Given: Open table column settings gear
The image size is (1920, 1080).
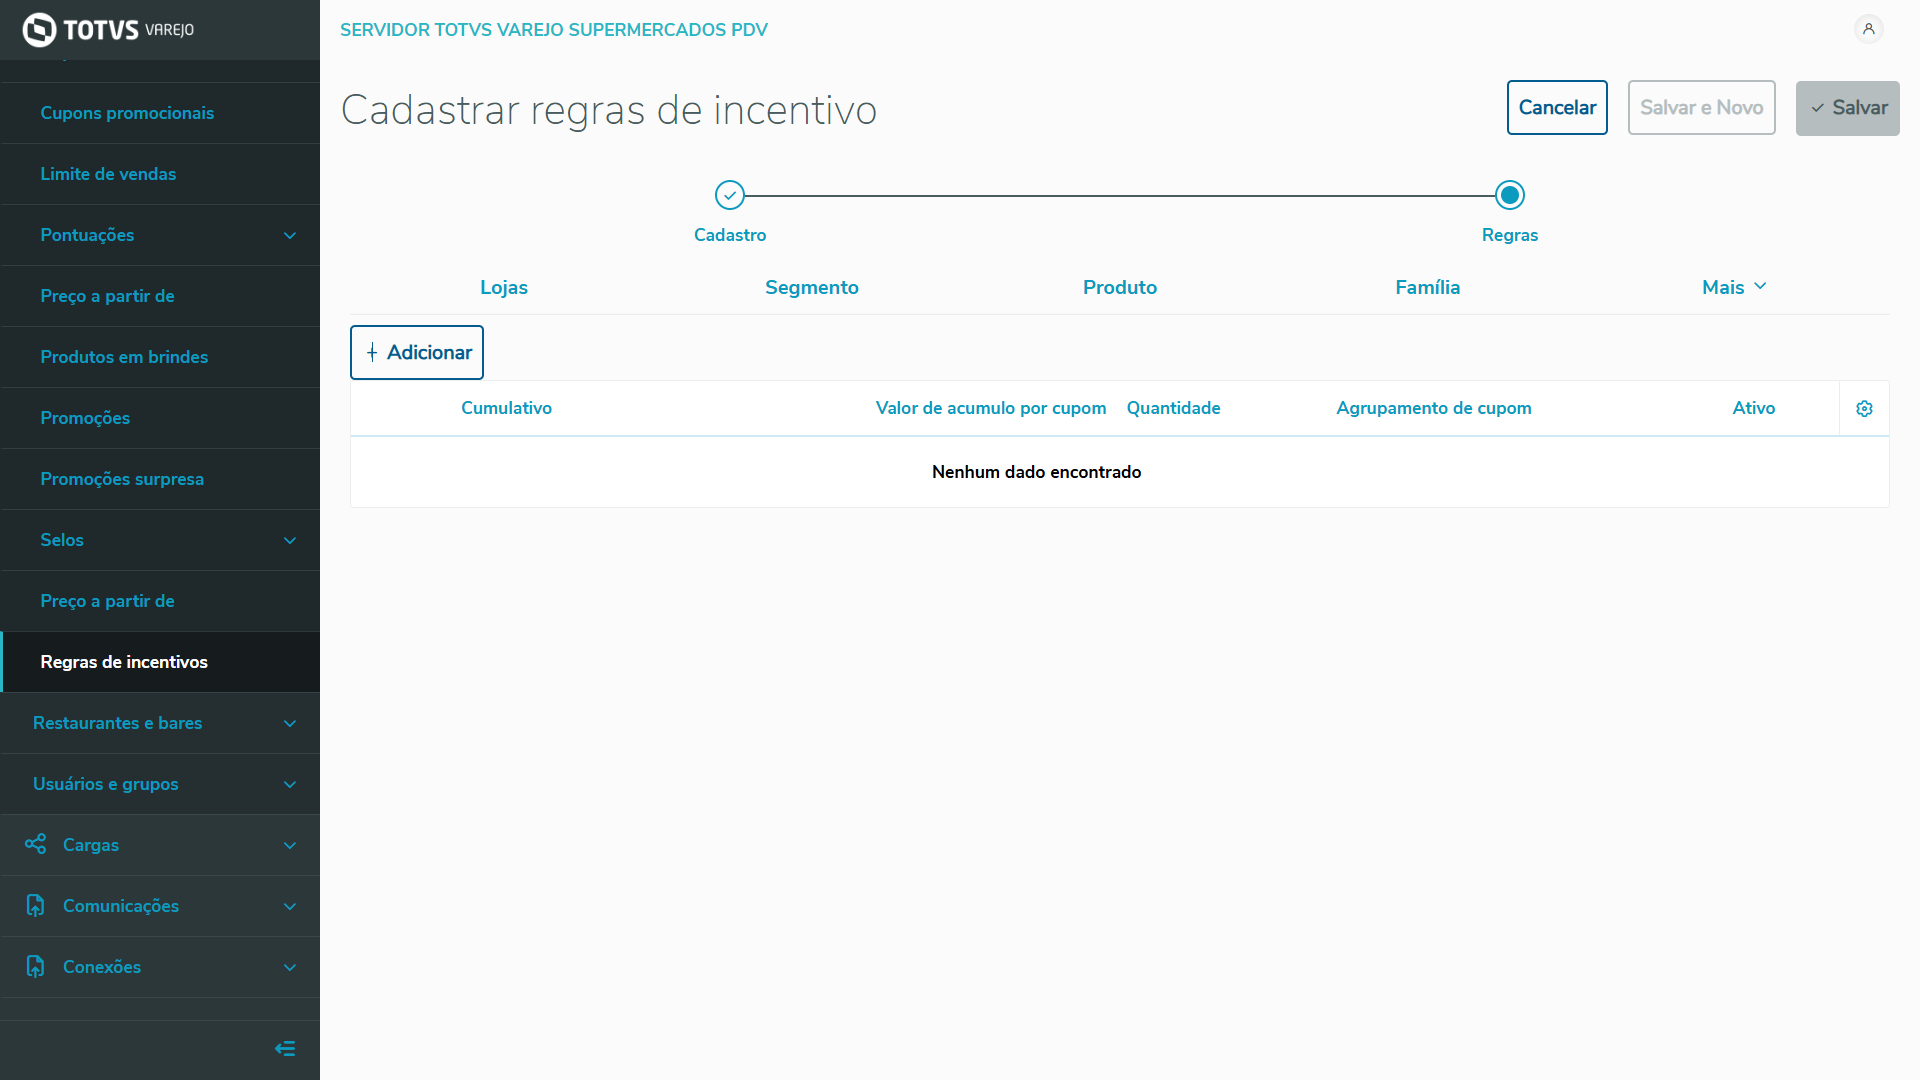Looking at the screenshot, I should point(1864,408).
